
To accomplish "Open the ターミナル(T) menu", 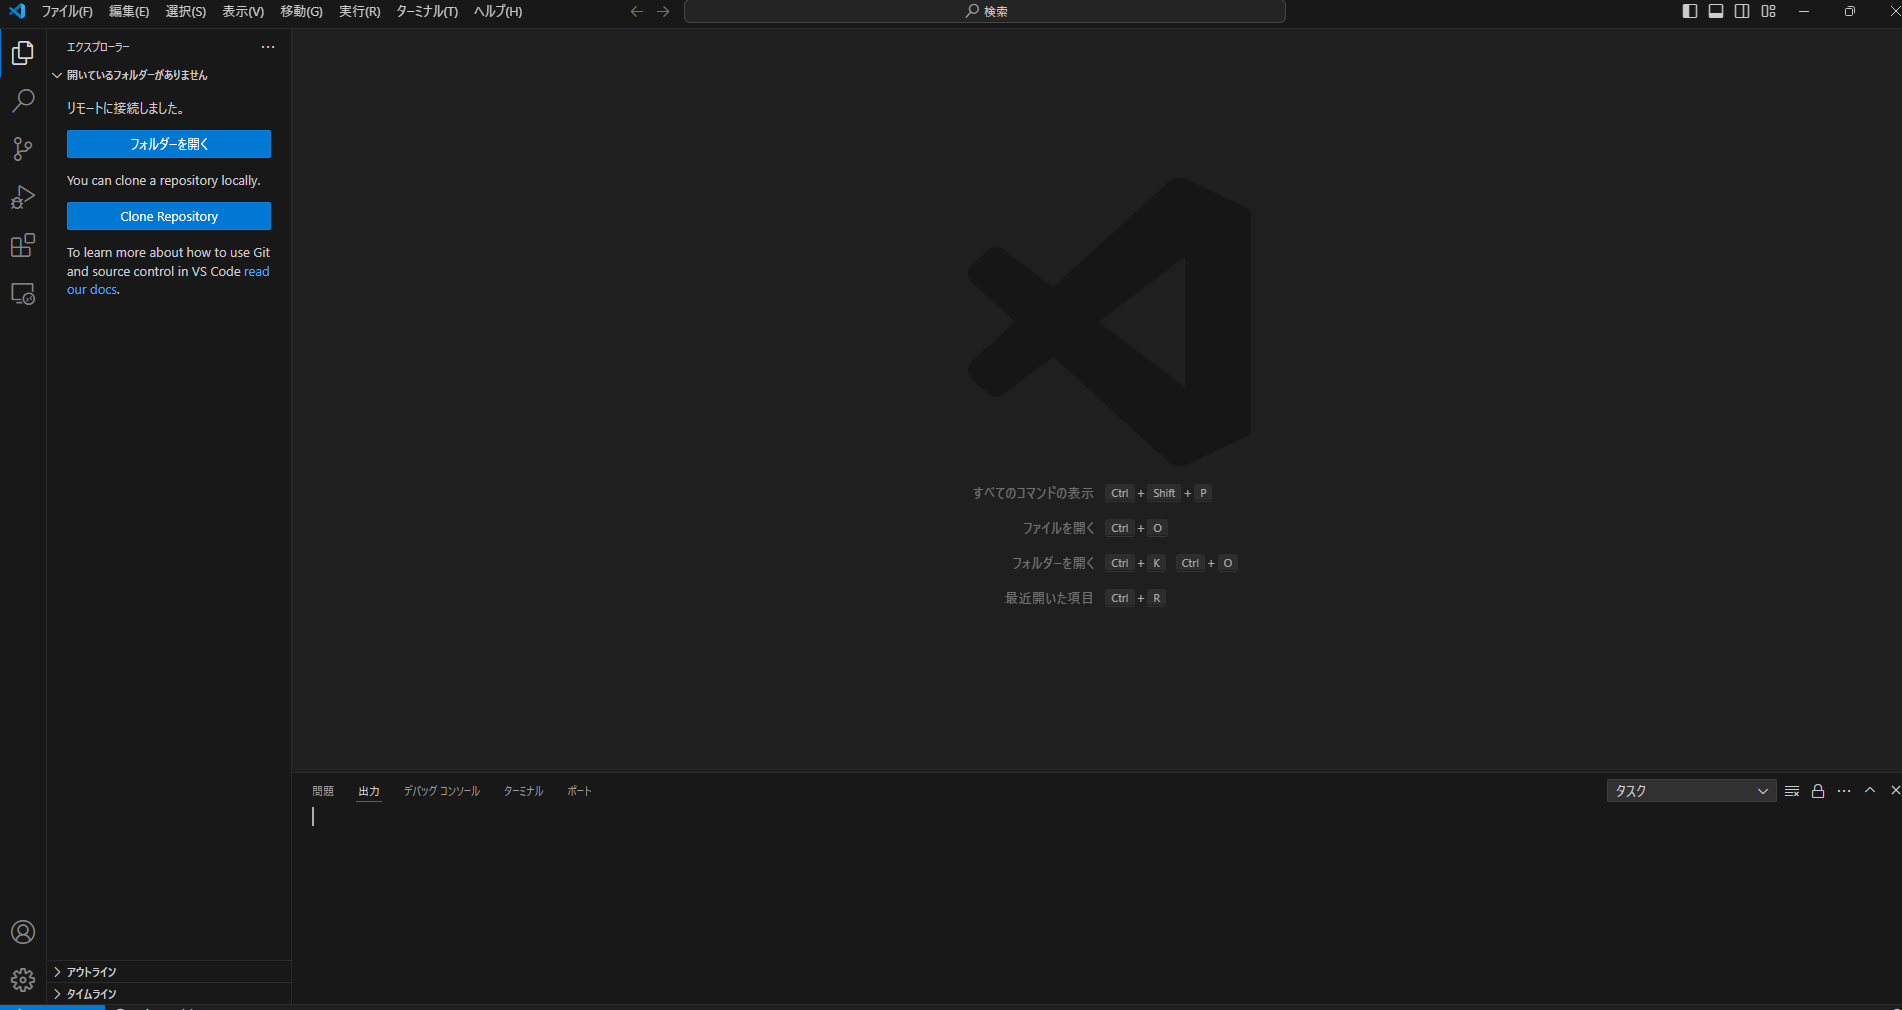I will point(427,11).
